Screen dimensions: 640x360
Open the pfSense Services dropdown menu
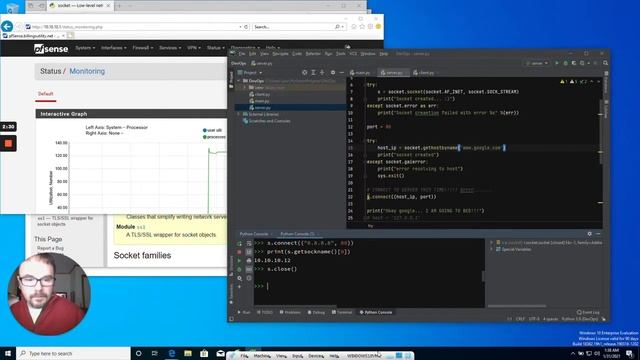click(x=170, y=48)
